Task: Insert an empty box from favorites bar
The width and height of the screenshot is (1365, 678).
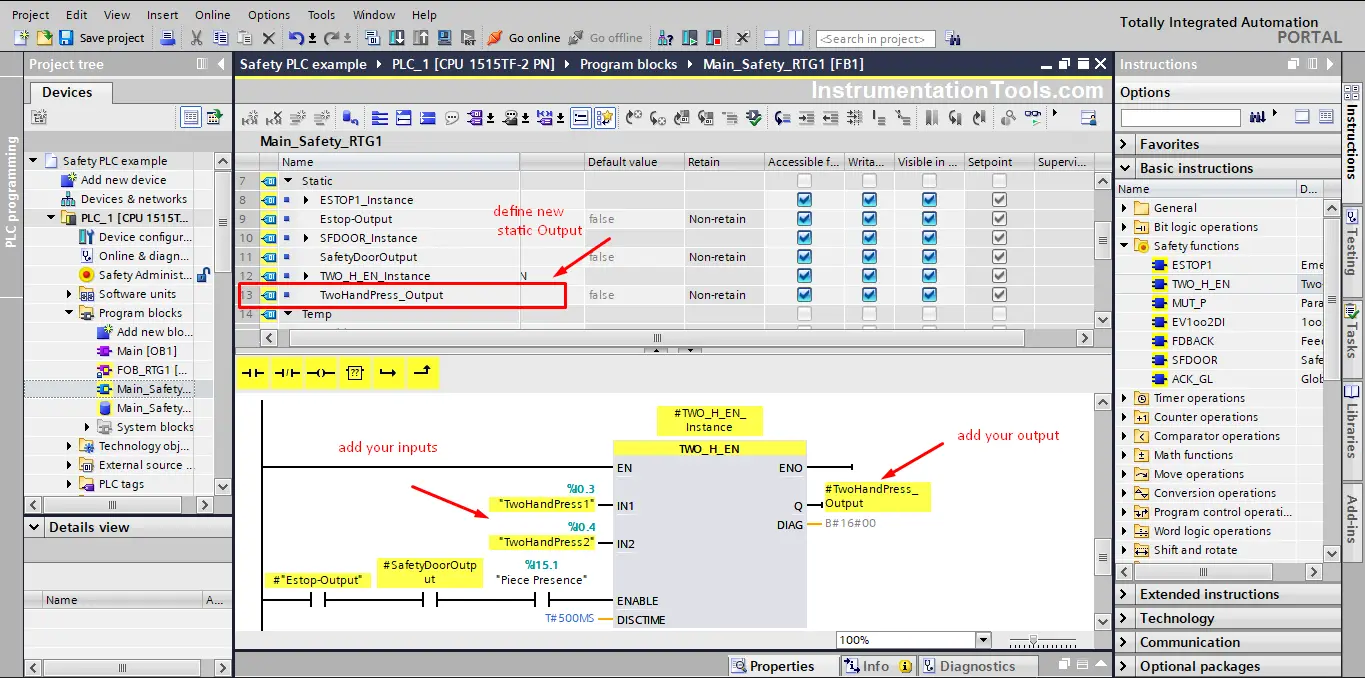Action: pos(354,373)
